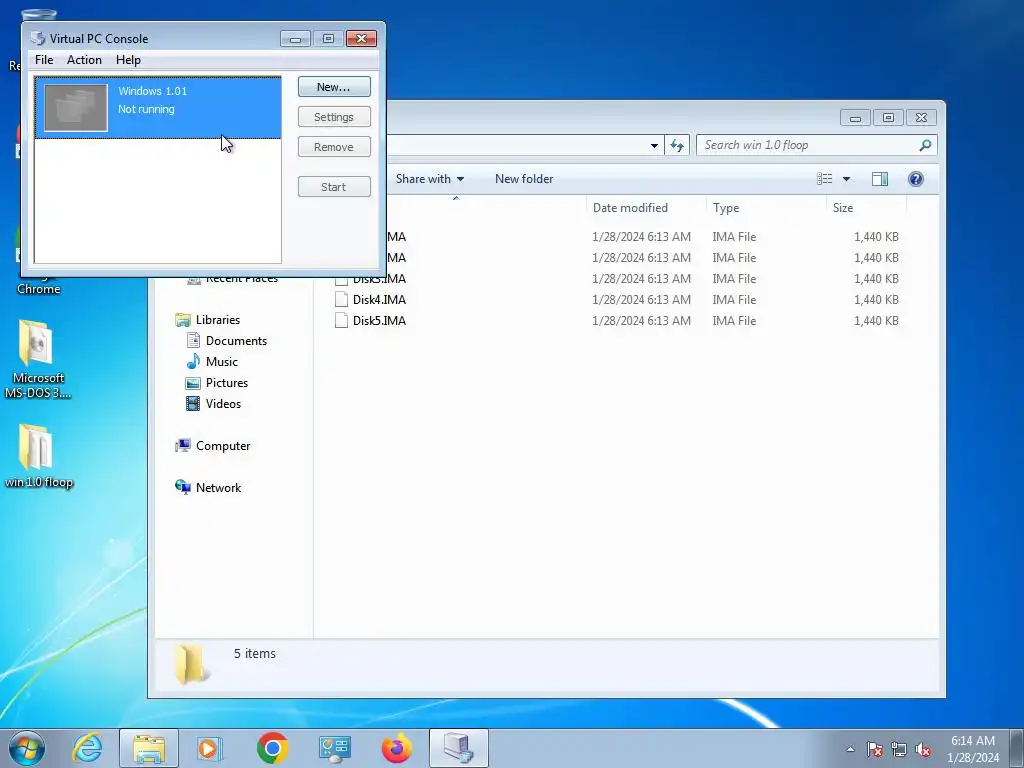Click the Virtual PC taskbar button
The height and width of the screenshot is (768, 1024).
point(458,748)
